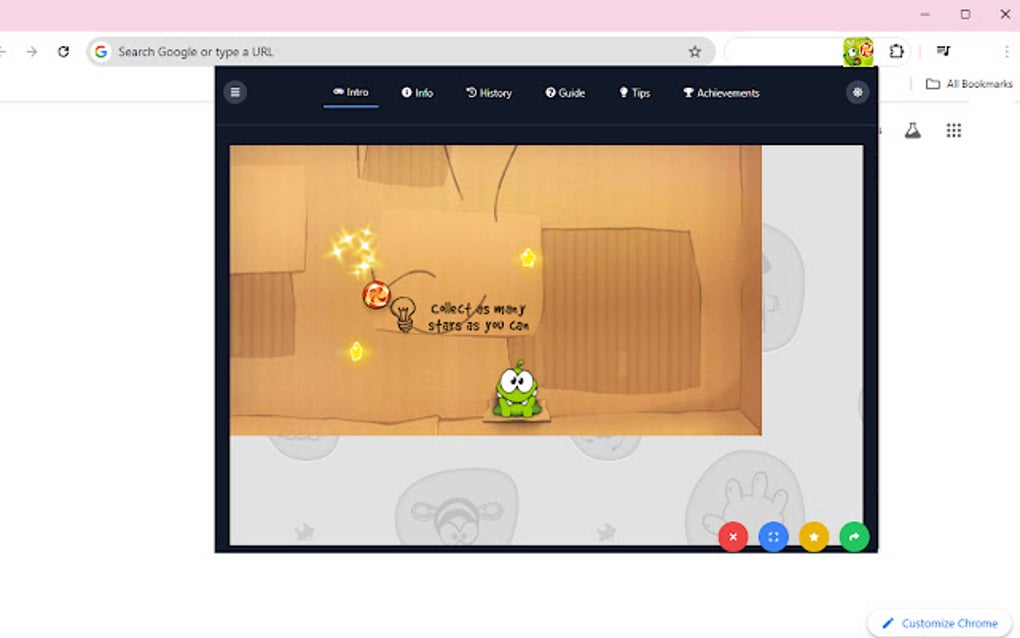Open popup settings gear icon
Image resolution: width=1020 pixels, height=638 pixels.
click(x=857, y=92)
